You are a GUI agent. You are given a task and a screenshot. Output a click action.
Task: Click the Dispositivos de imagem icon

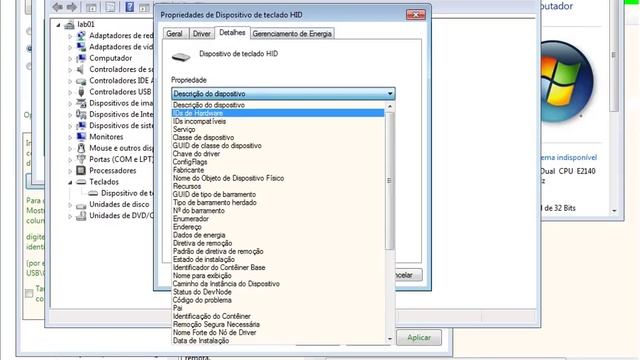(x=81, y=103)
